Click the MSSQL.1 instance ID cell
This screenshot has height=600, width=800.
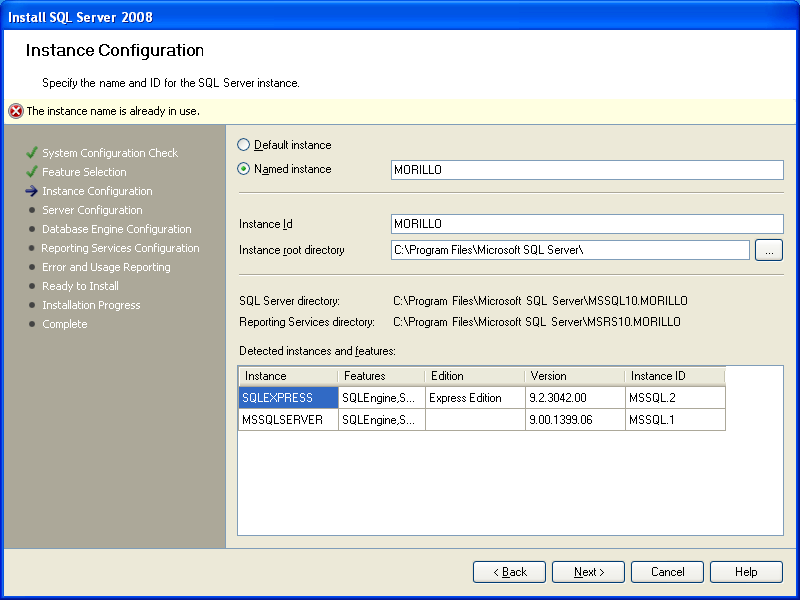(x=675, y=420)
